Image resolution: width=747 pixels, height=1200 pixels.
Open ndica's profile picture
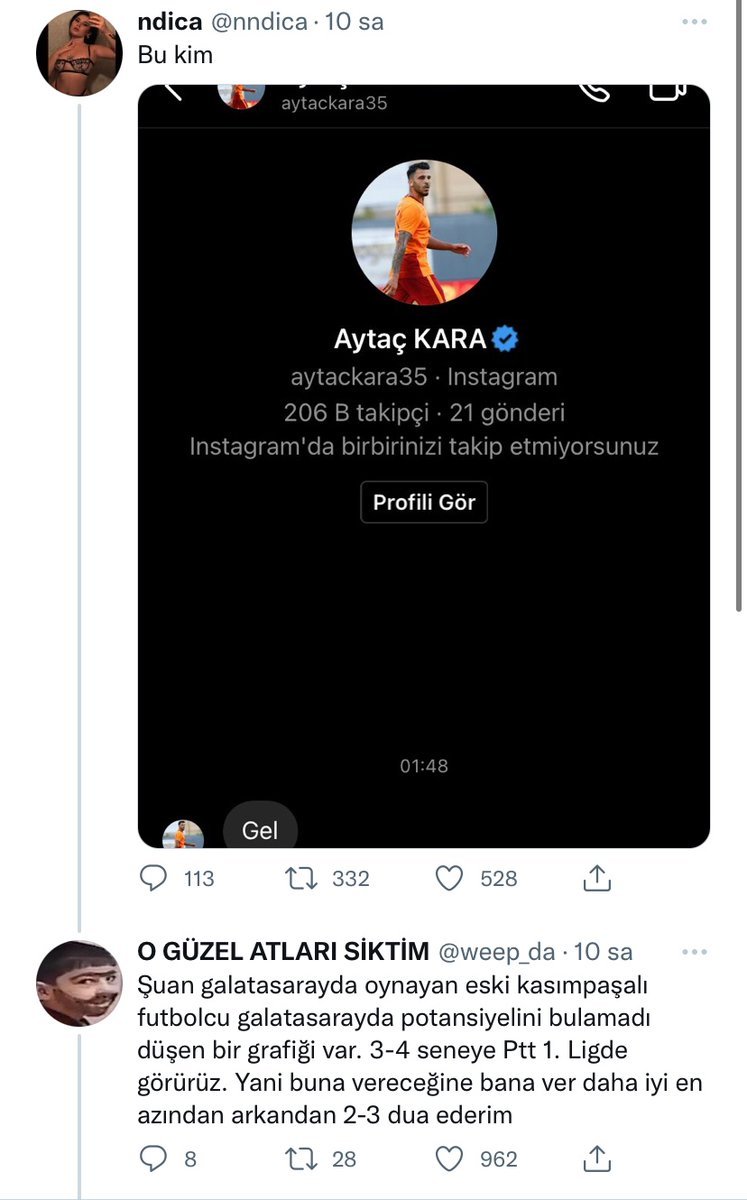(x=79, y=53)
